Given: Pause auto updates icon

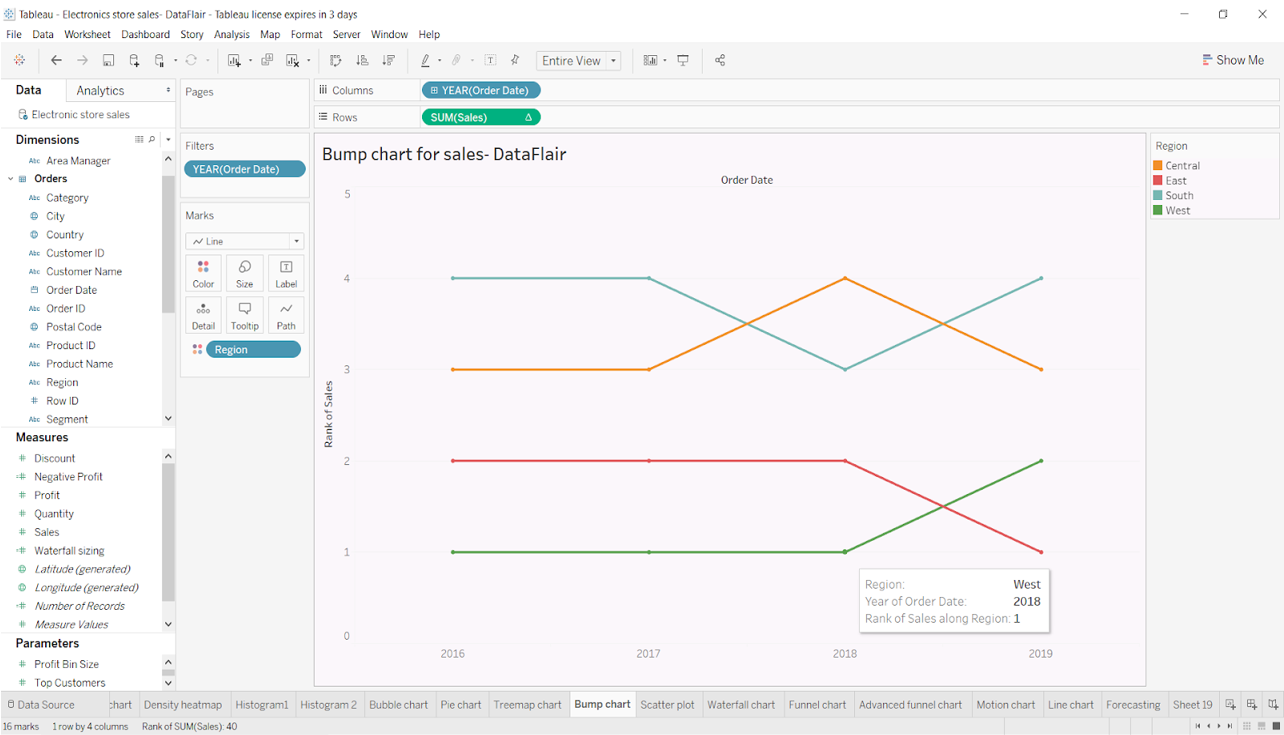Looking at the screenshot, I should point(159,60).
